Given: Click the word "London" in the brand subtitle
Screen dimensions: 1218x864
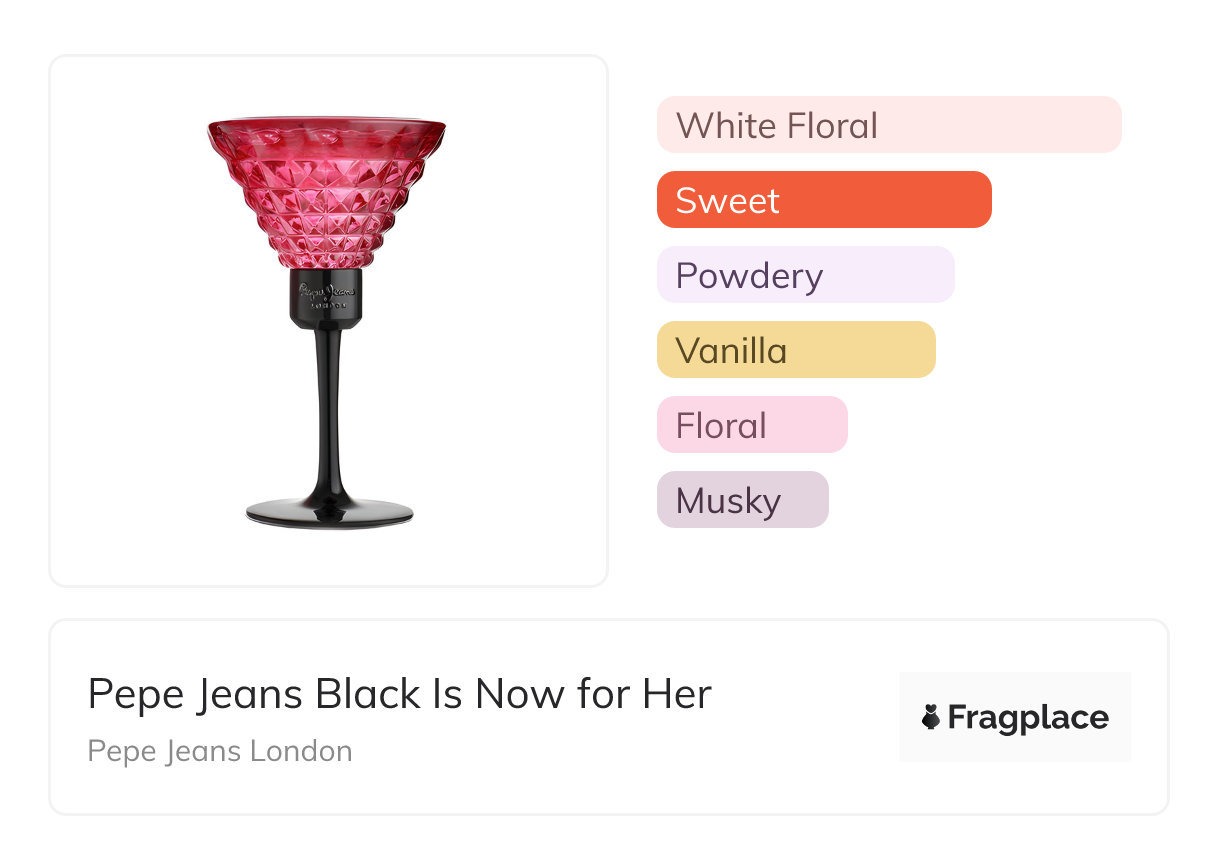Looking at the screenshot, I should point(301,751).
